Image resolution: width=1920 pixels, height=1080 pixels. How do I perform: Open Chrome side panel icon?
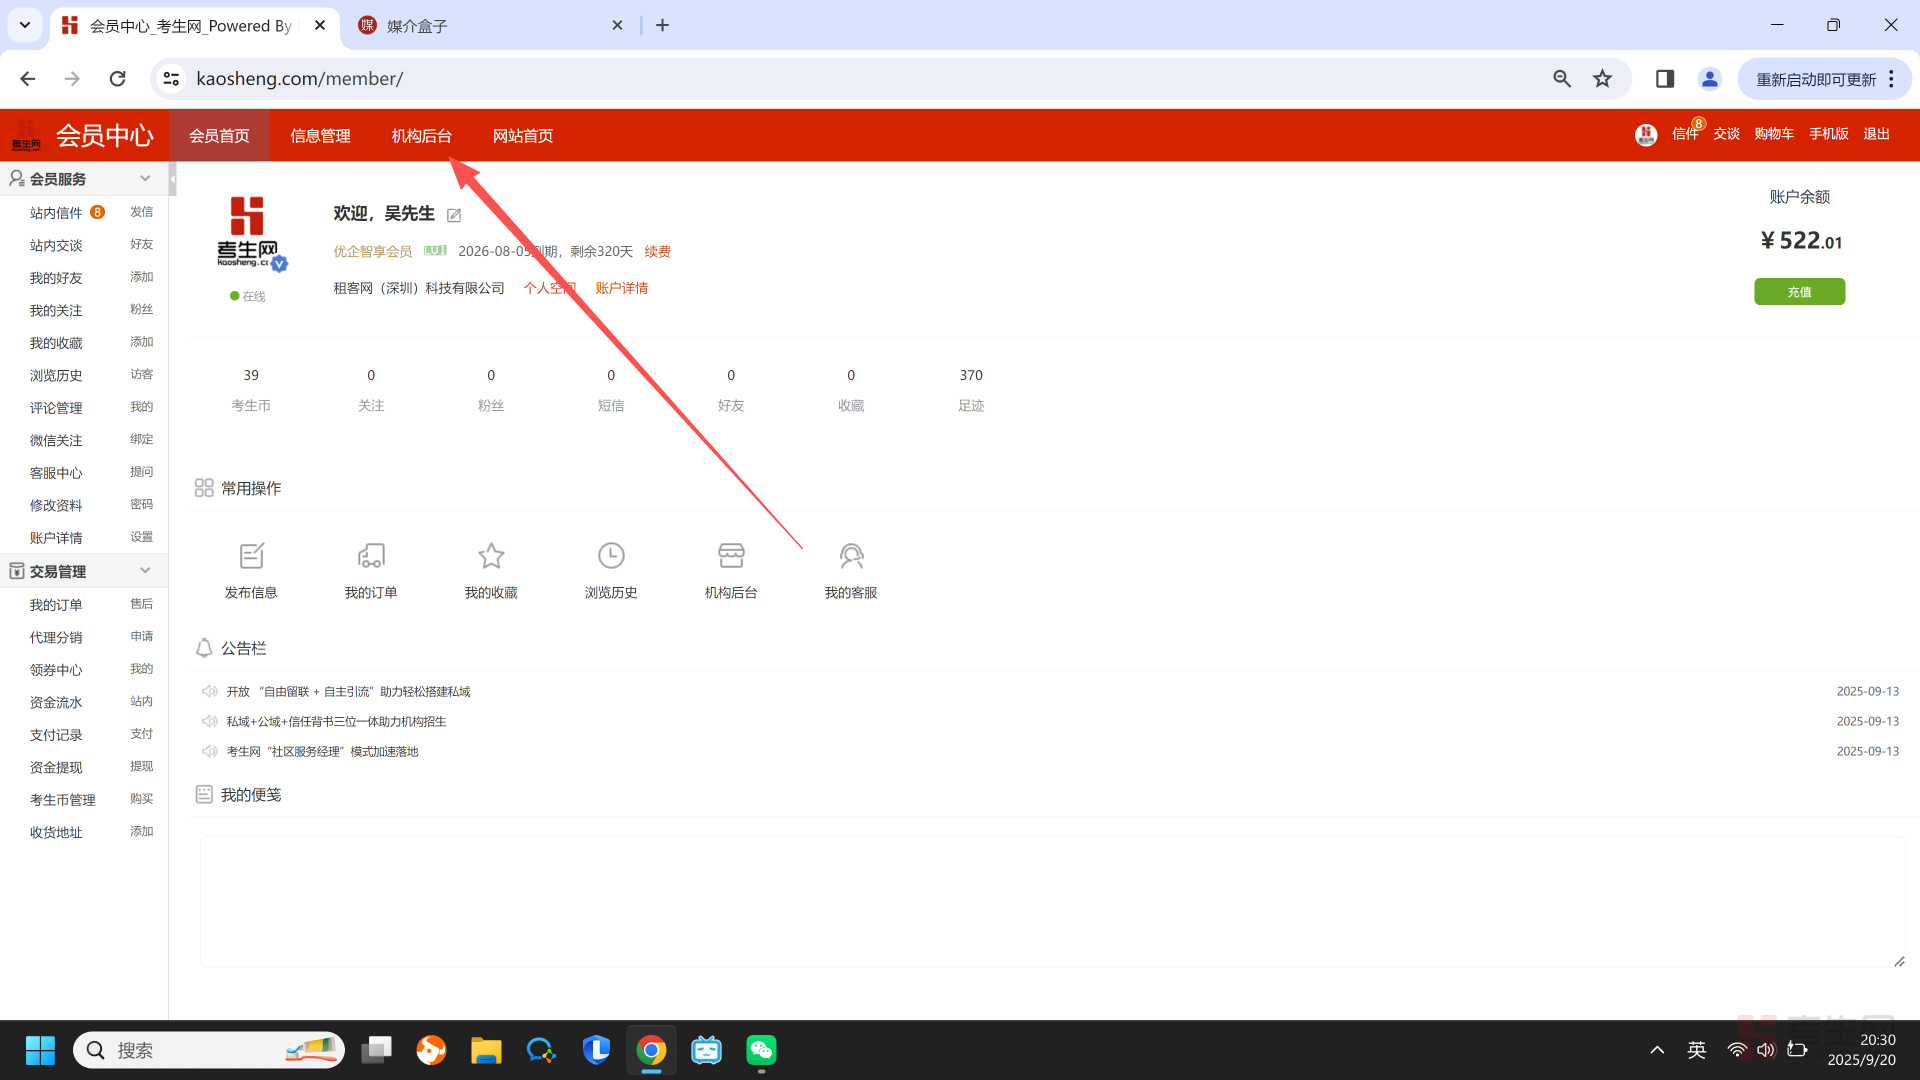(1664, 79)
